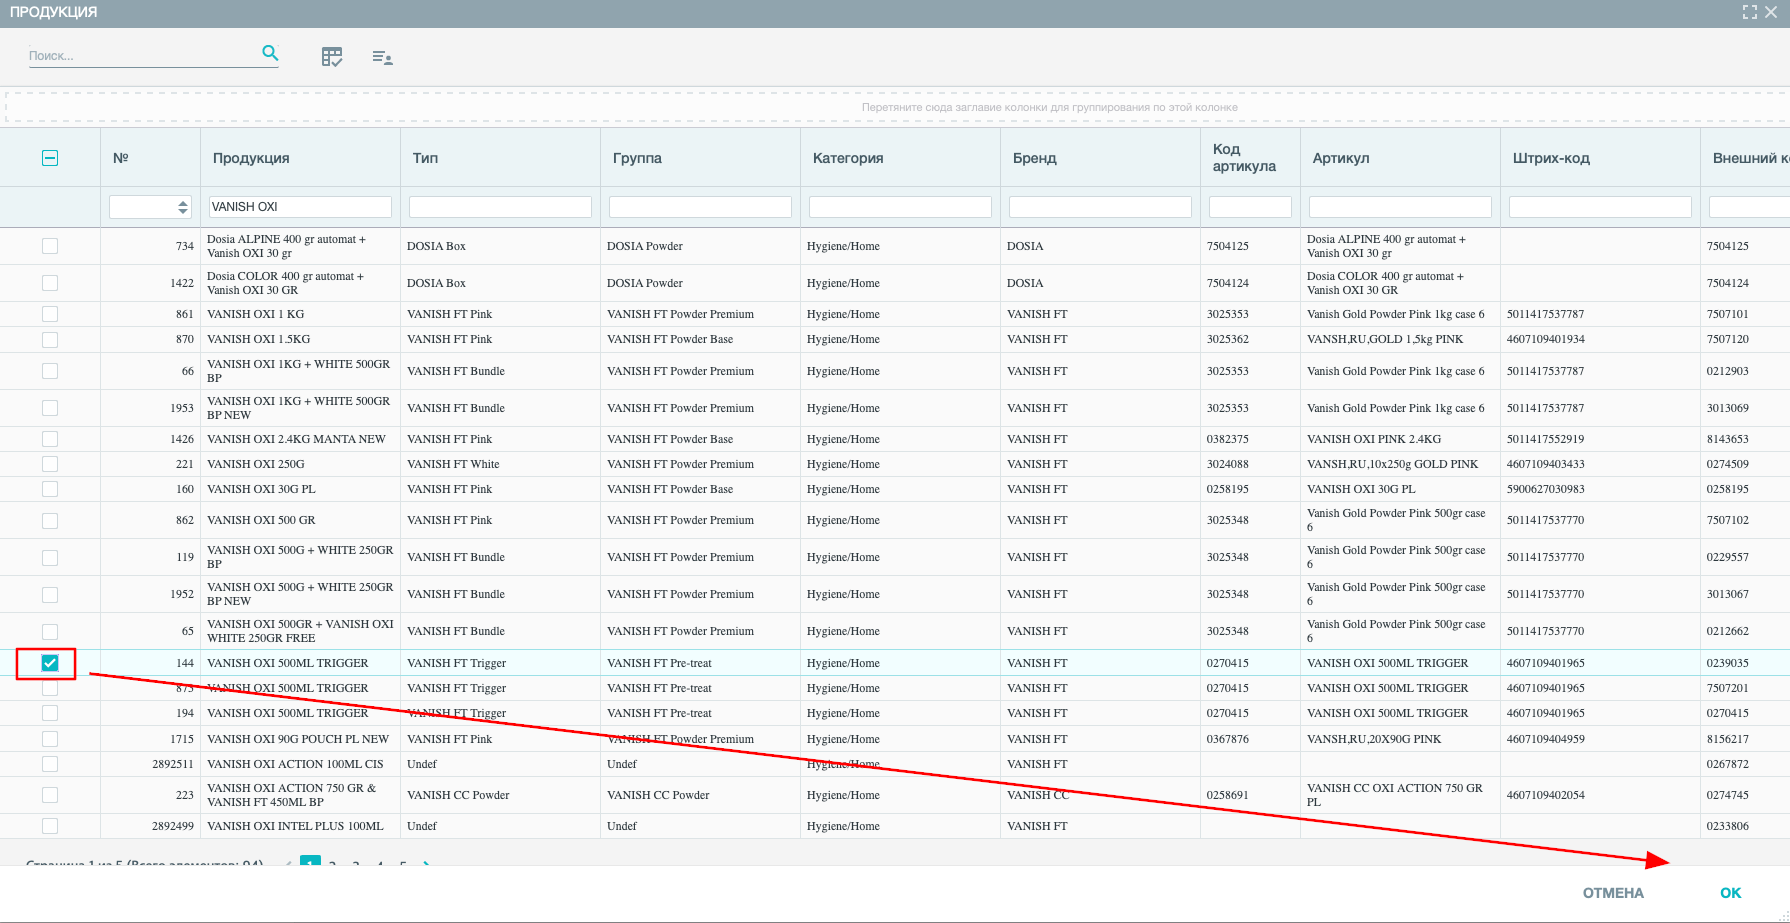
Task: Open the column chooser icon
Action: click(332, 57)
